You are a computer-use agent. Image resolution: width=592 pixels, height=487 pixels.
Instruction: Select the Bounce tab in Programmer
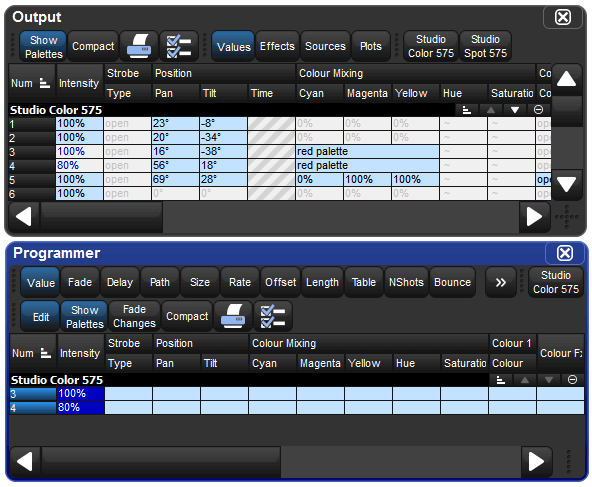click(452, 282)
